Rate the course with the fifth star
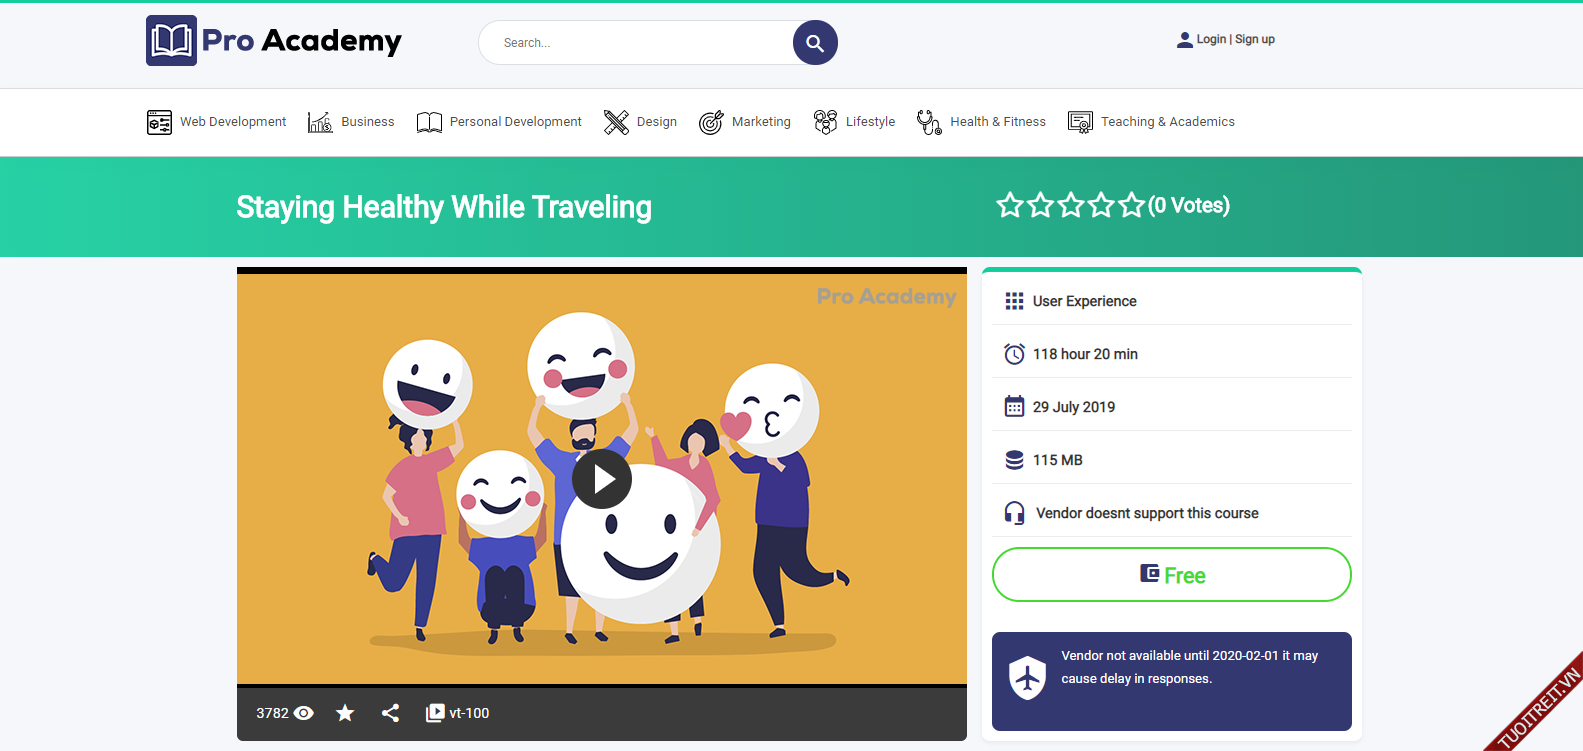Viewport: 1583px width, 751px height. coord(1131,206)
